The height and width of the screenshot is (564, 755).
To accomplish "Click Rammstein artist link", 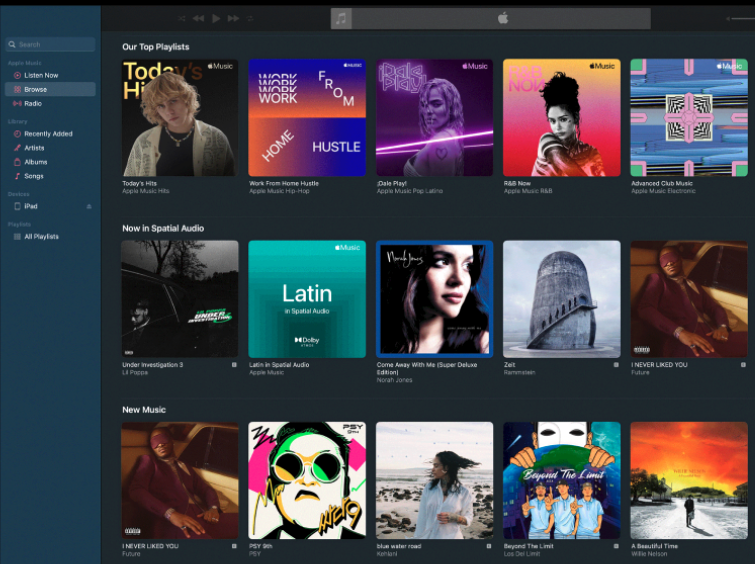I will tap(520, 373).
